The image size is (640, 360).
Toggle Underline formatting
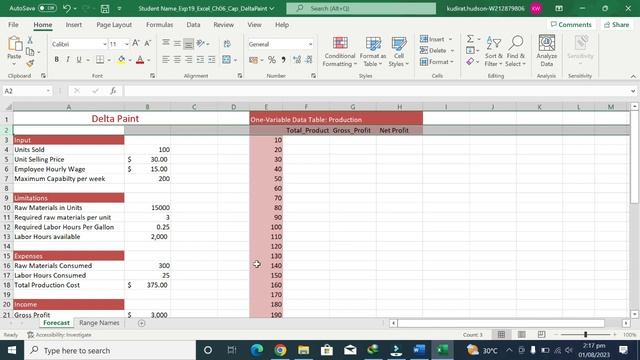79,60
